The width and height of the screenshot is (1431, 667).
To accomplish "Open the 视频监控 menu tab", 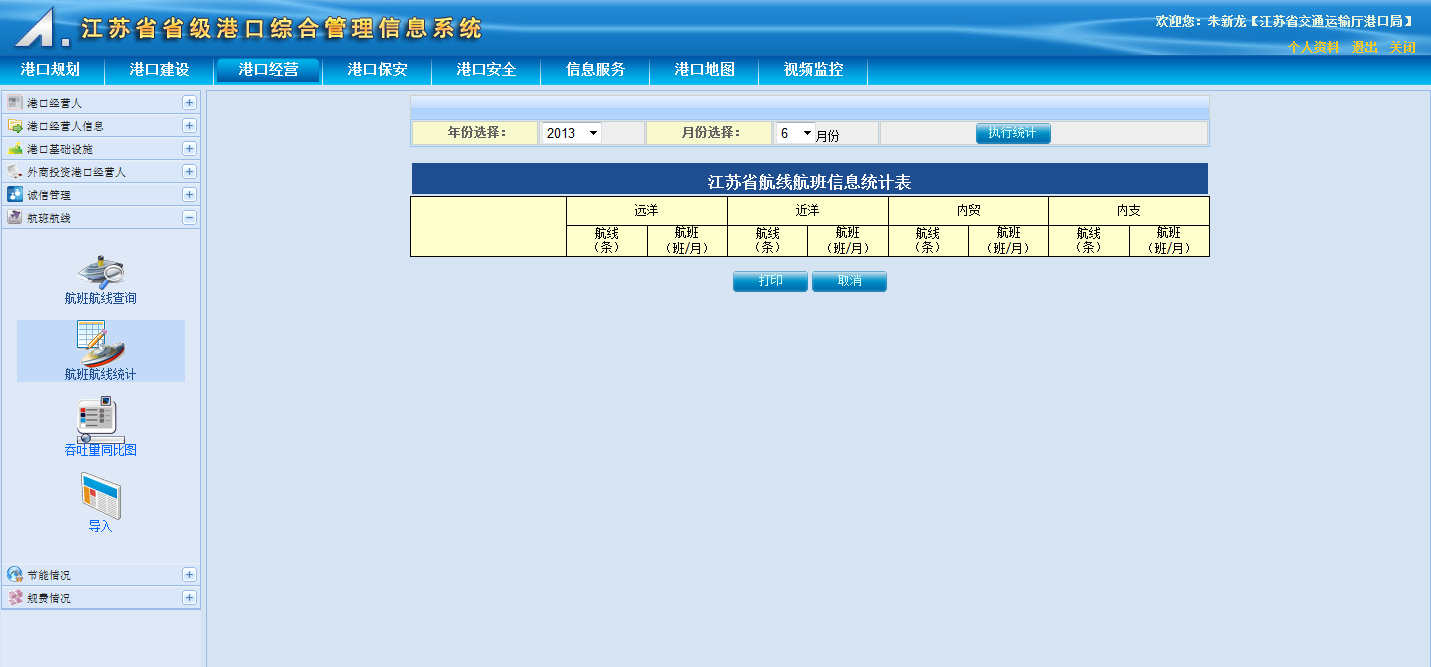I will pyautogui.click(x=813, y=70).
